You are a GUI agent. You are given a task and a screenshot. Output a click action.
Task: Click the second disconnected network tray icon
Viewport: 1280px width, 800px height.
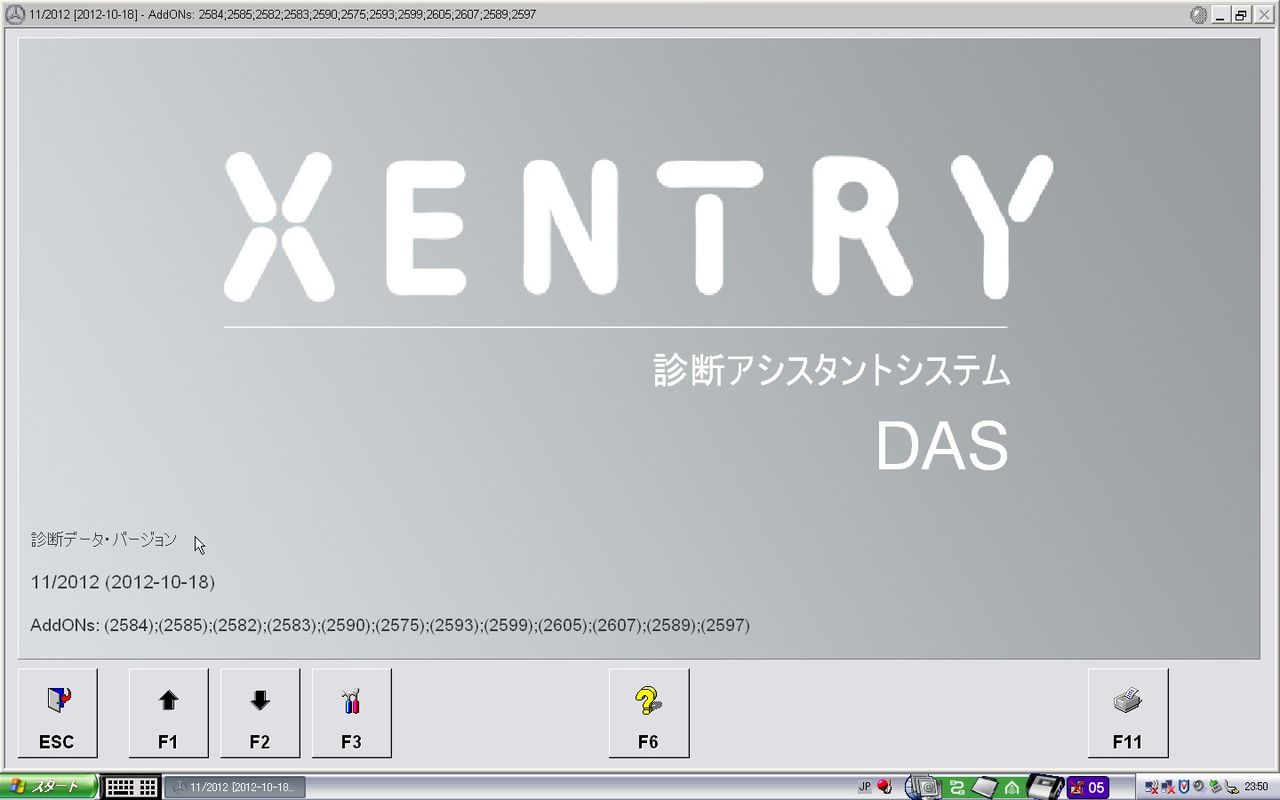coord(1167,787)
